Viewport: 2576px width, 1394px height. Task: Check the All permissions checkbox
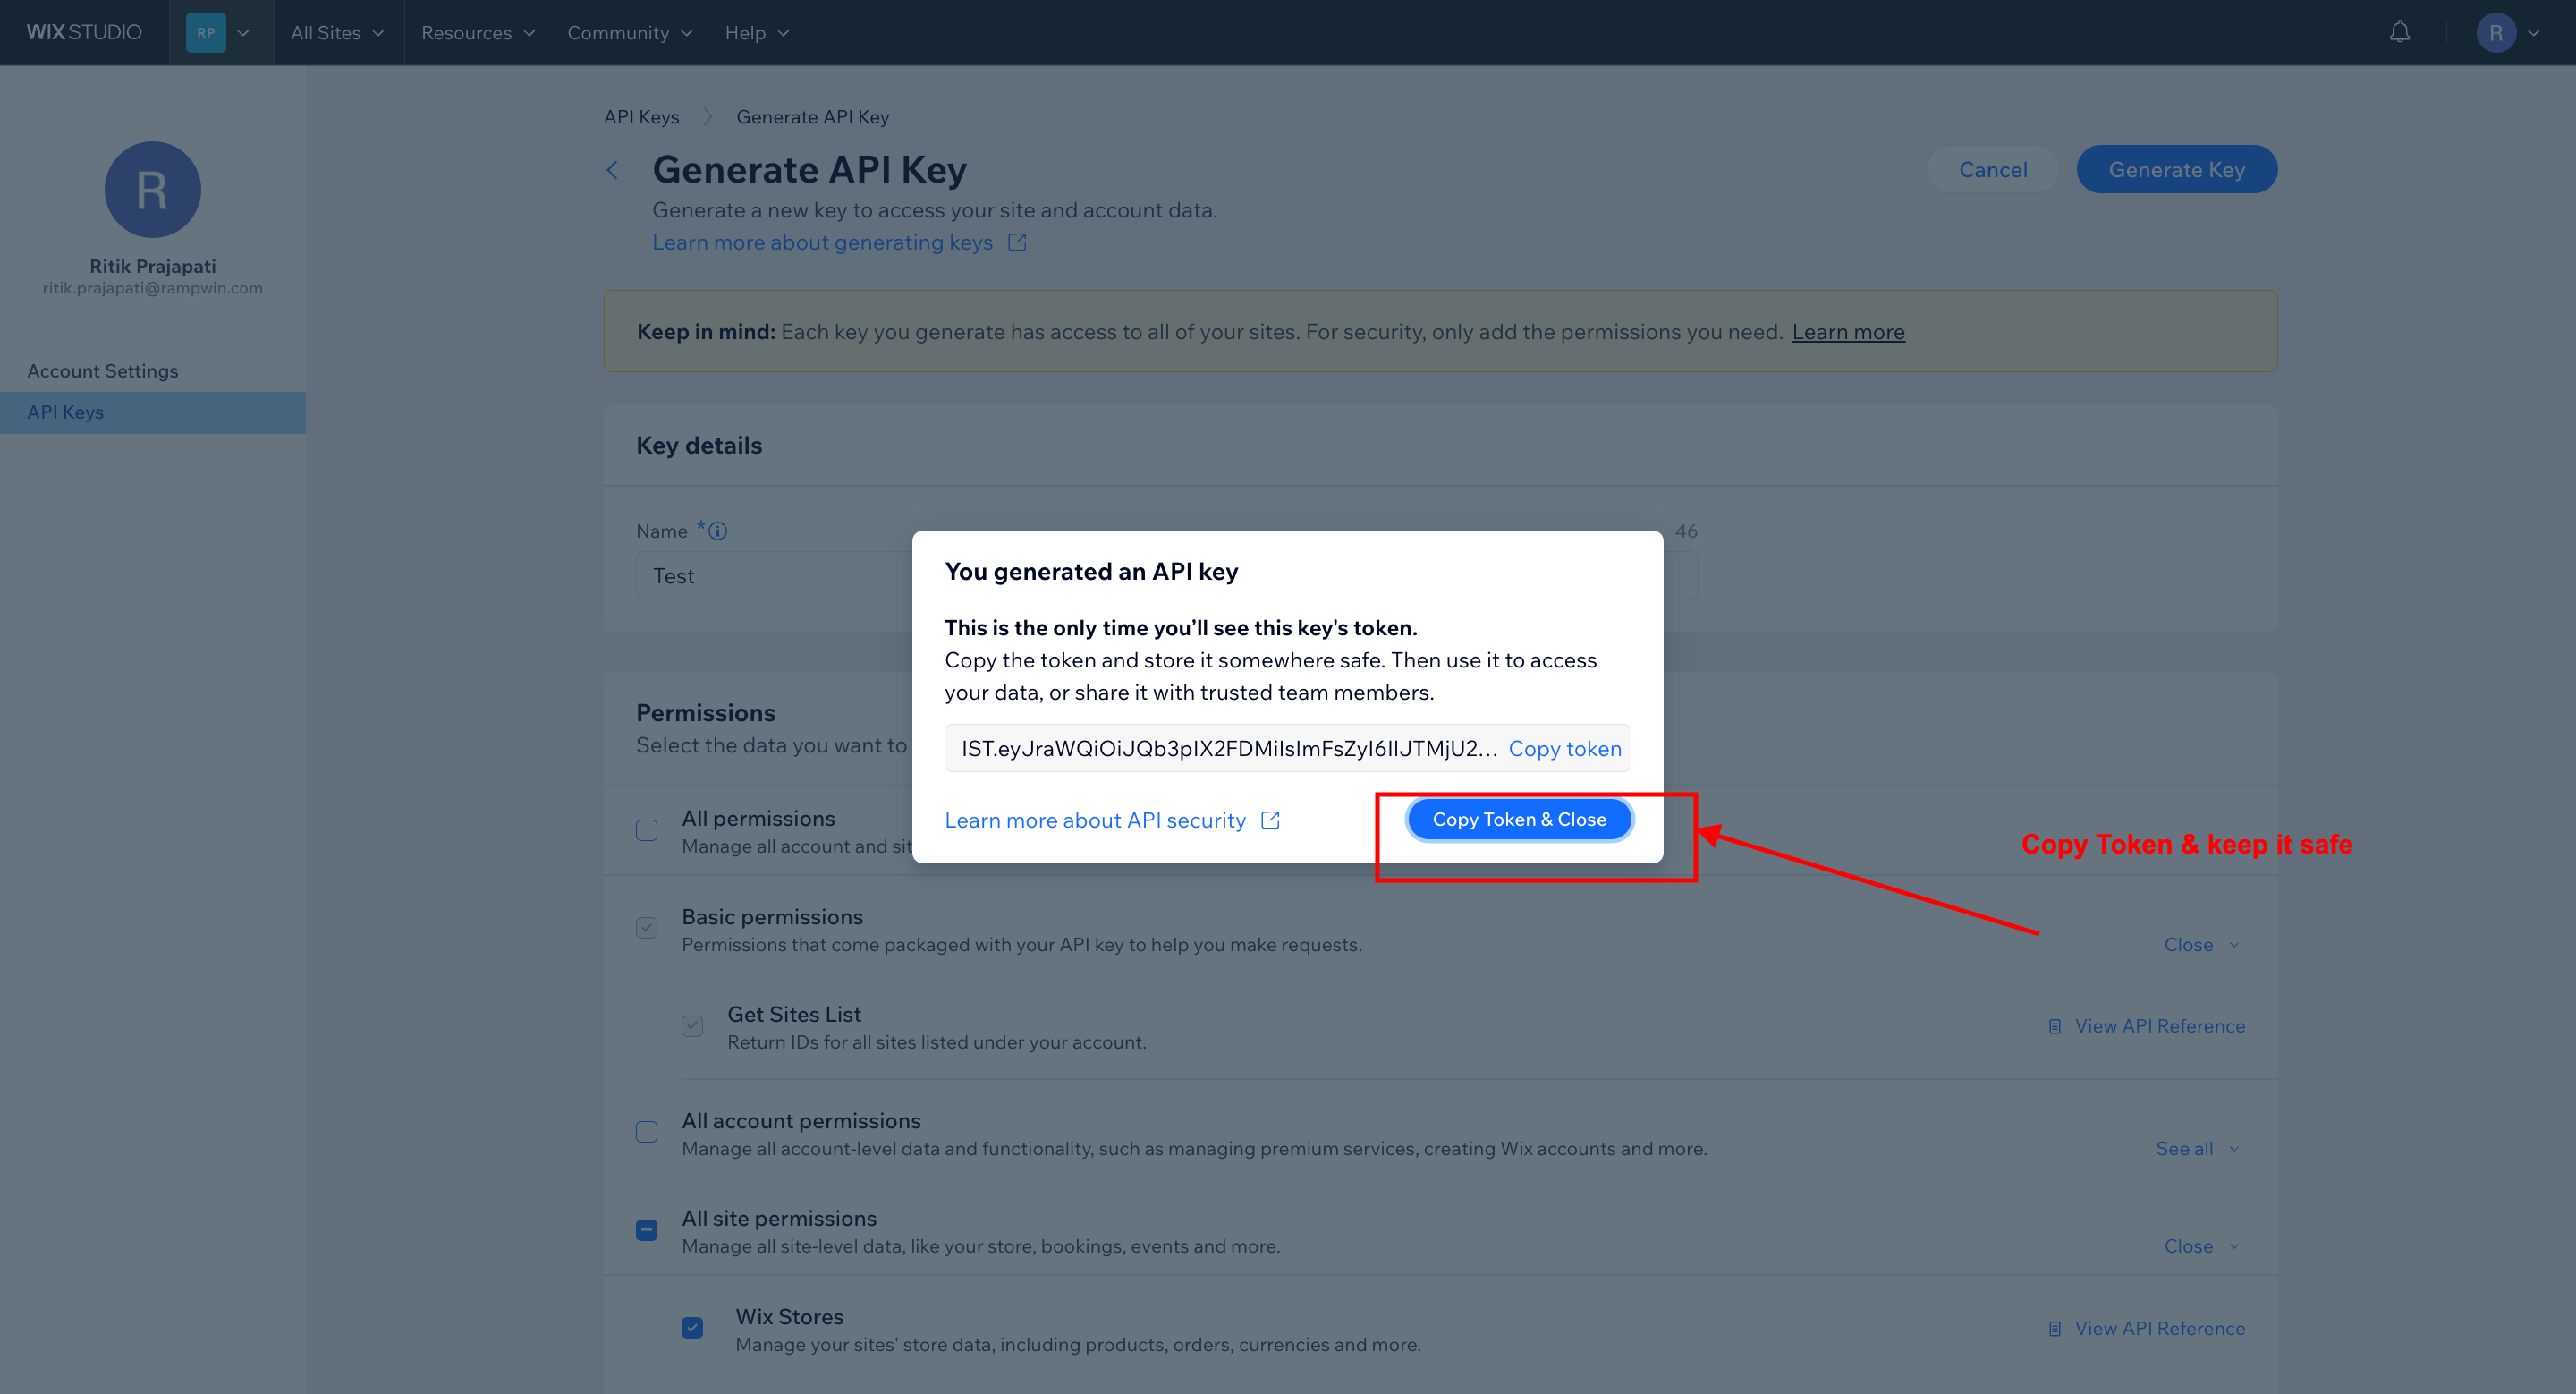click(x=647, y=830)
